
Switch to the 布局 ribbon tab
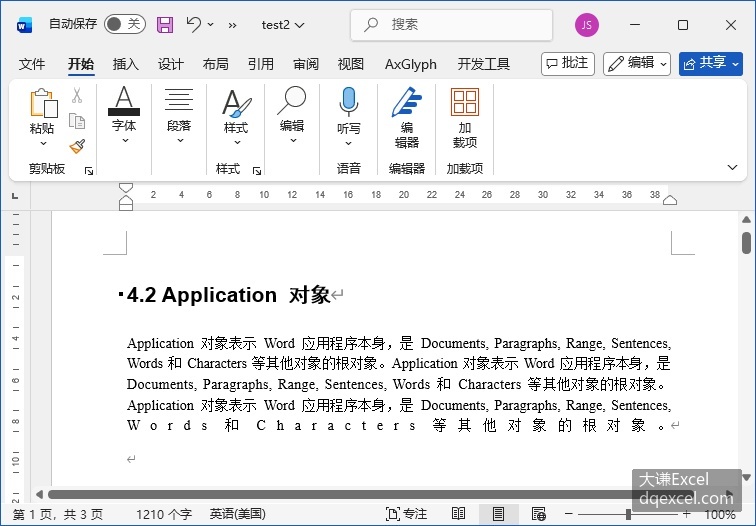(x=216, y=64)
